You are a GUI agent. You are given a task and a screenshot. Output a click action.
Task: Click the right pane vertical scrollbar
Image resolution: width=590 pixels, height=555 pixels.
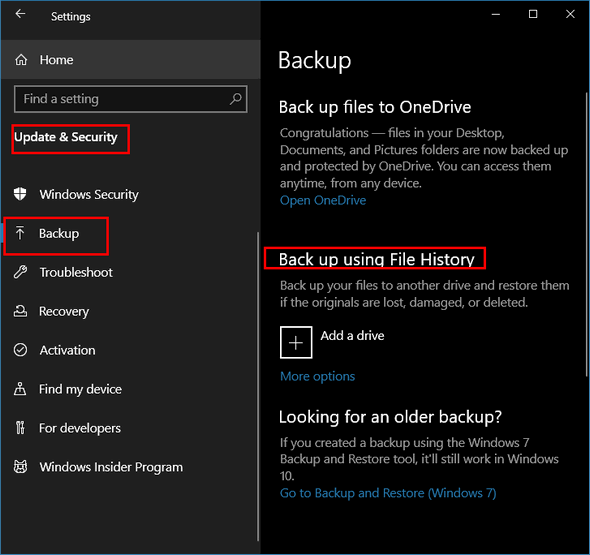coord(587,234)
